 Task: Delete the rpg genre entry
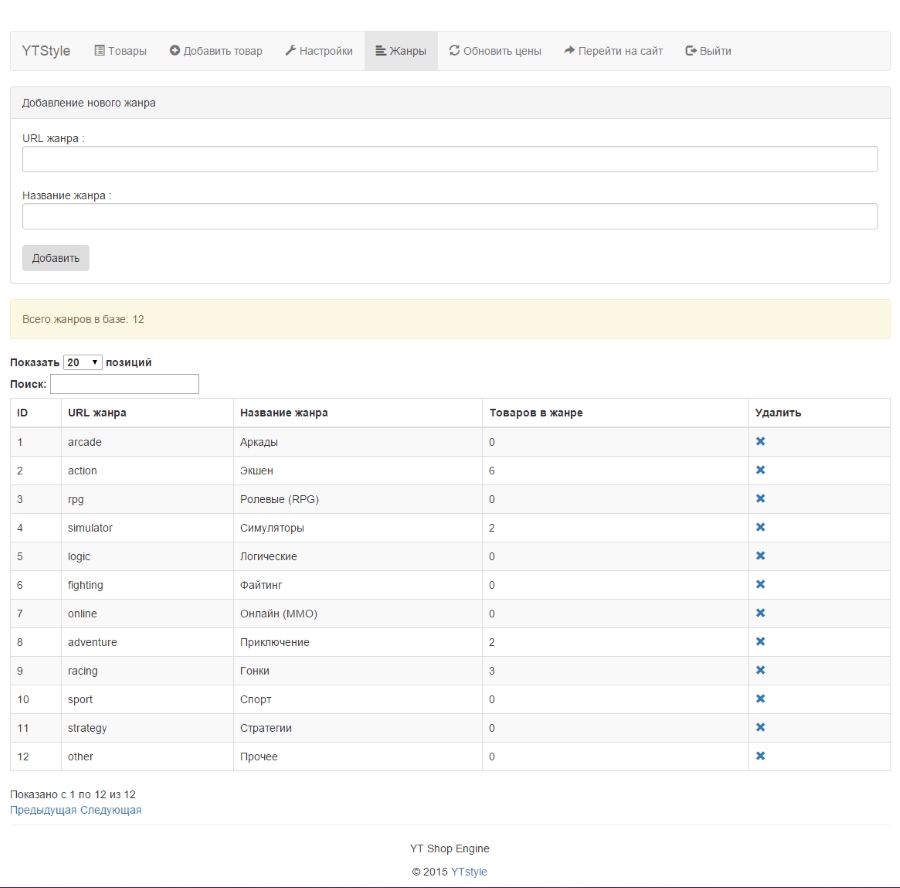click(760, 498)
